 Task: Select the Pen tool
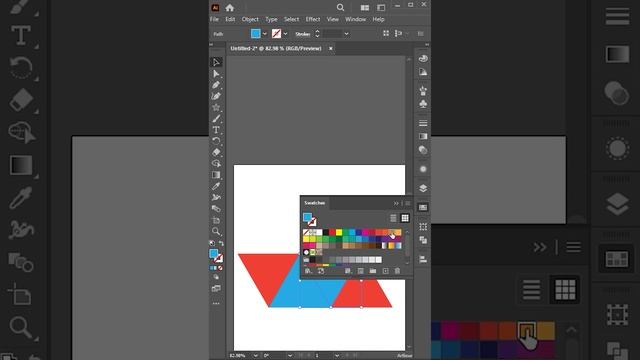click(x=216, y=85)
